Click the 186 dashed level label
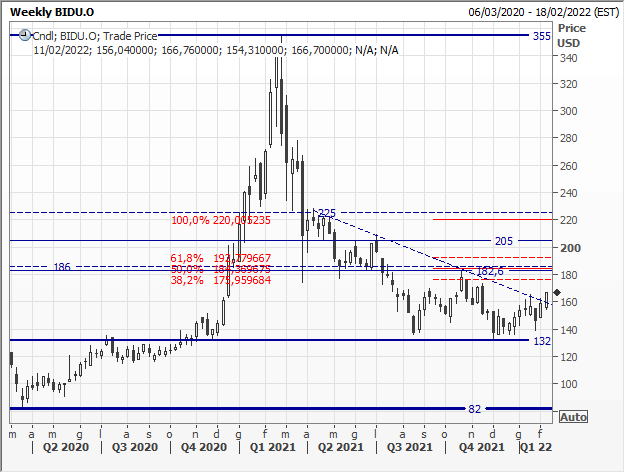625x473 pixels. (x=61, y=267)
